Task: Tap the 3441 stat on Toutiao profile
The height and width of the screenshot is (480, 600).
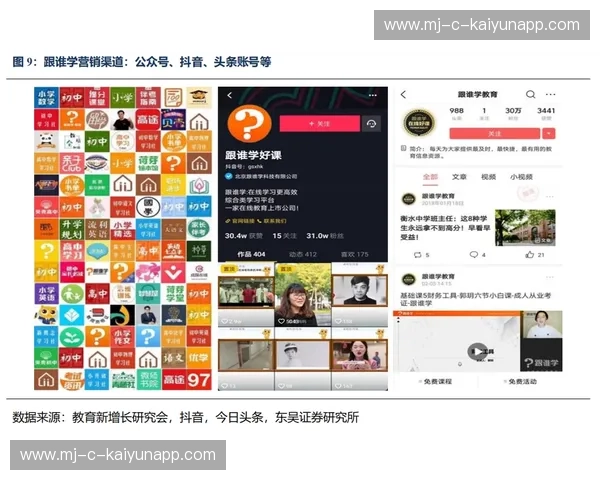Action: pos(546,113)
